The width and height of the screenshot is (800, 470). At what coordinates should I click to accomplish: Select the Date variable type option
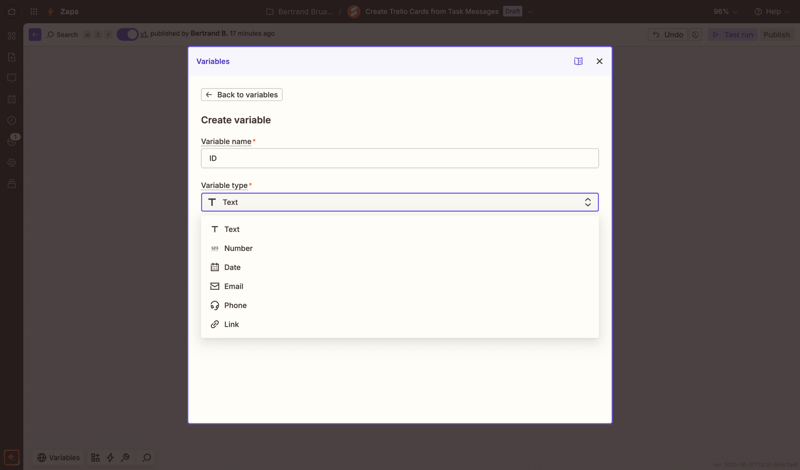point(399,267)
